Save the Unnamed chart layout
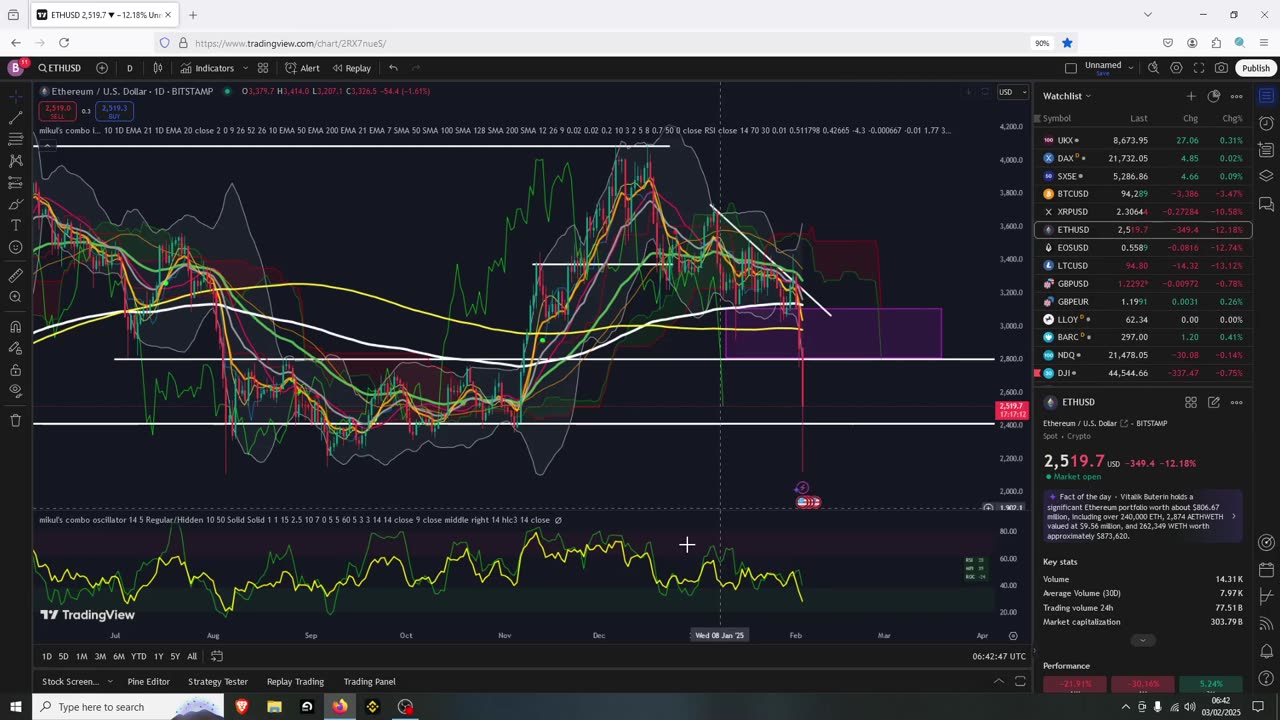The height and width of the screenshot is (720, 1280). pyautogui.click(x=1103, y=73)
